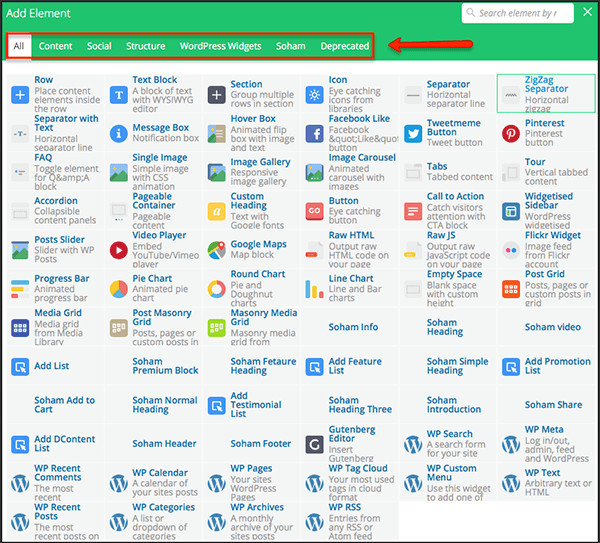The height and width of the screenshot is (543, 600).
Task: Click the Add Feature List icon
Action: [315, 367]
